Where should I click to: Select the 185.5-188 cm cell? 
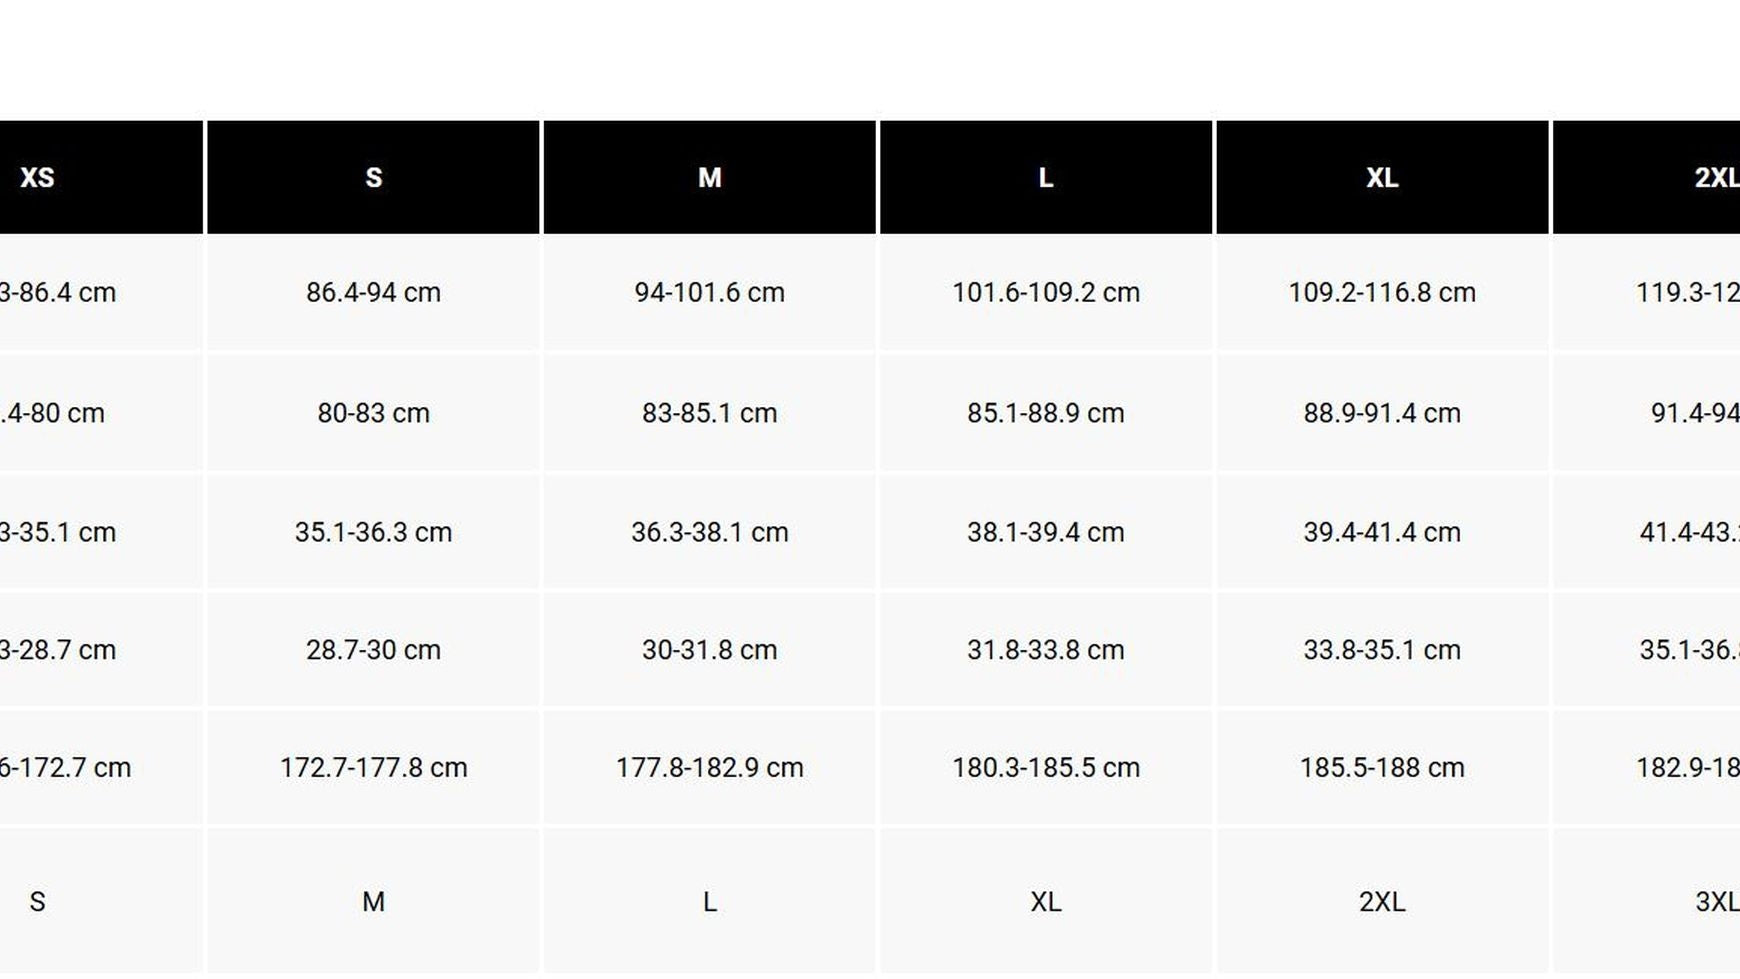(x=1381, y=768)
